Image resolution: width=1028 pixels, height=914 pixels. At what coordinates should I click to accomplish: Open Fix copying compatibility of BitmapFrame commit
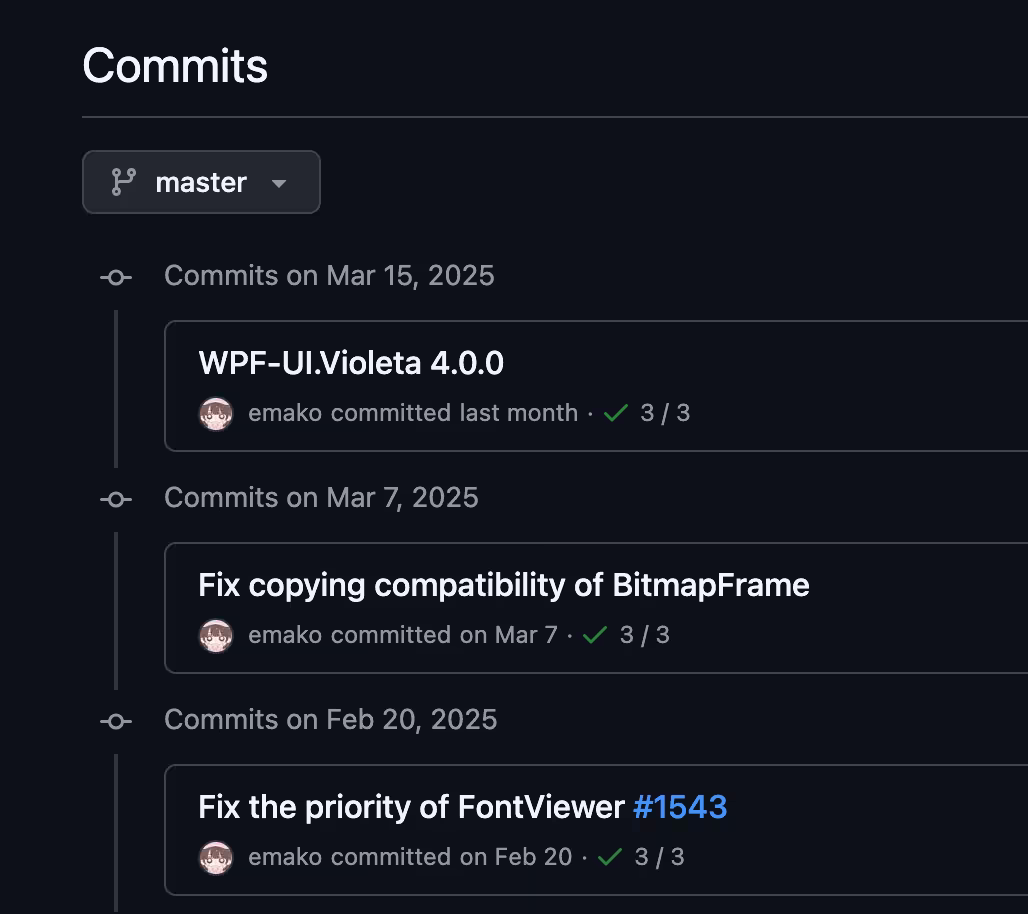[x=504, y=585]
